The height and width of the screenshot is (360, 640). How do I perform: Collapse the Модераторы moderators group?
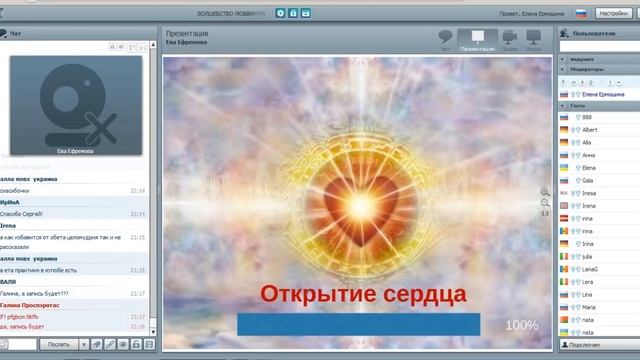tap(562, 69)
